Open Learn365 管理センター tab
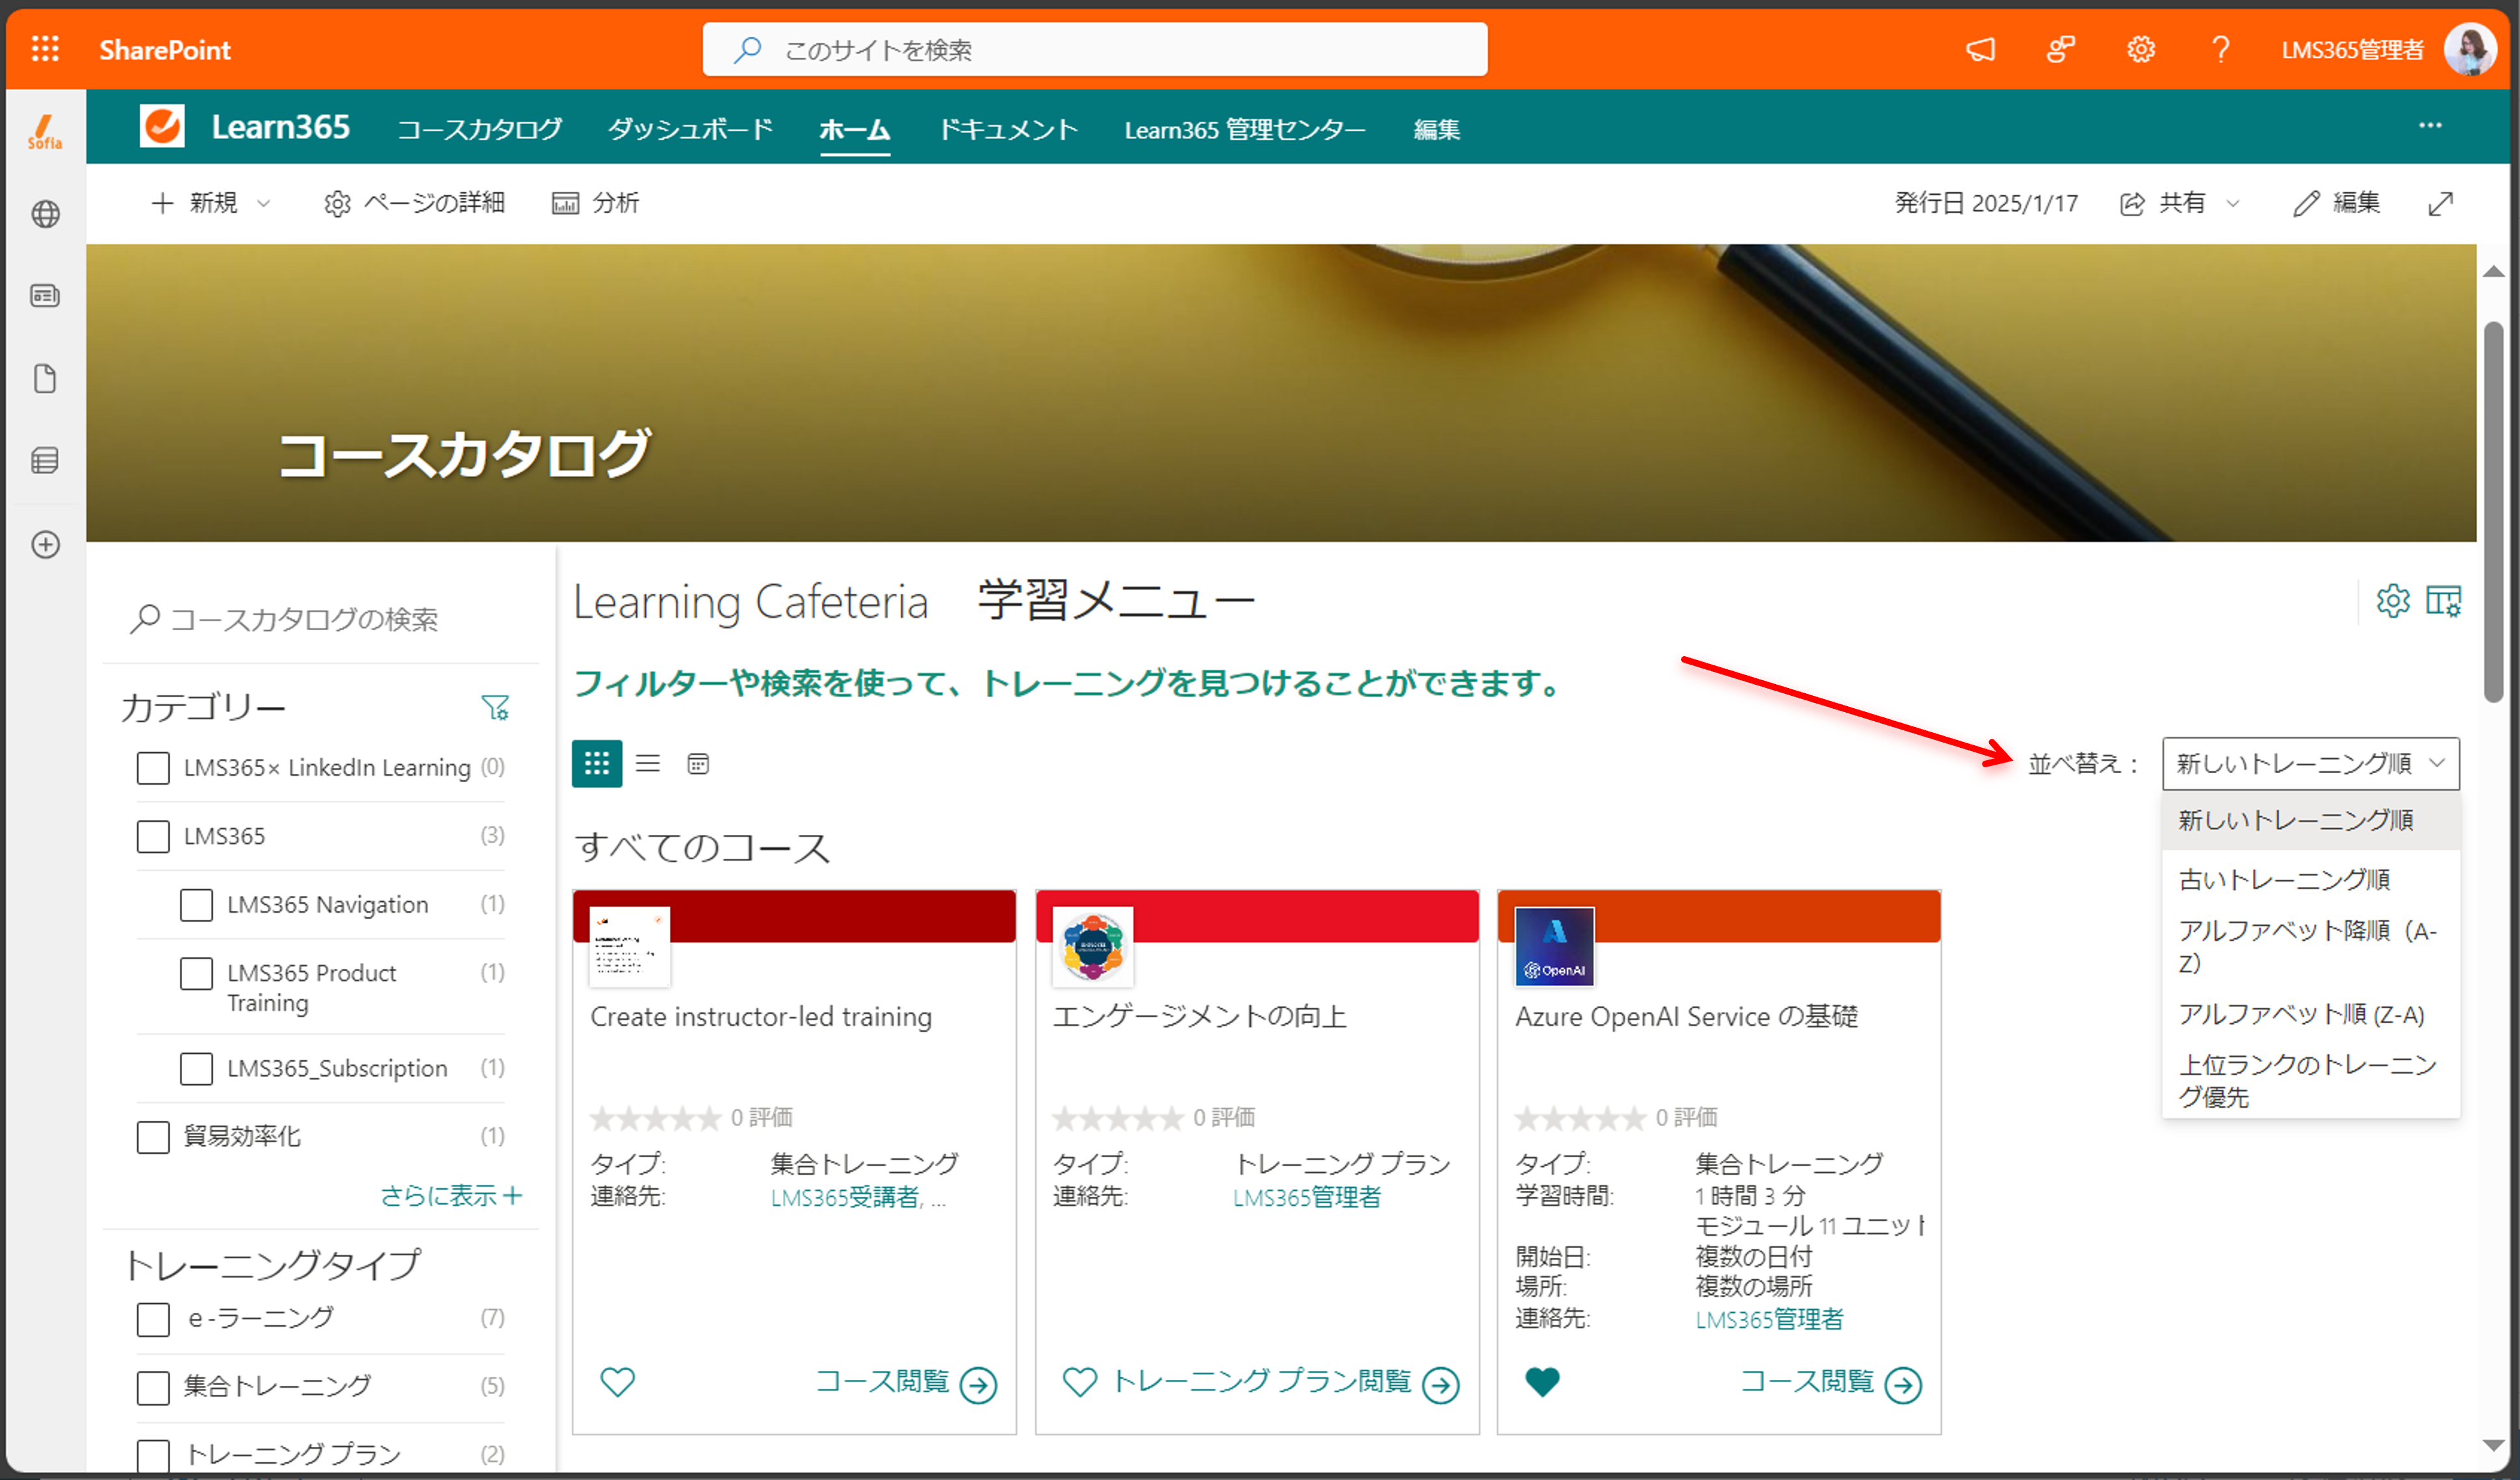 point(1245,129)
